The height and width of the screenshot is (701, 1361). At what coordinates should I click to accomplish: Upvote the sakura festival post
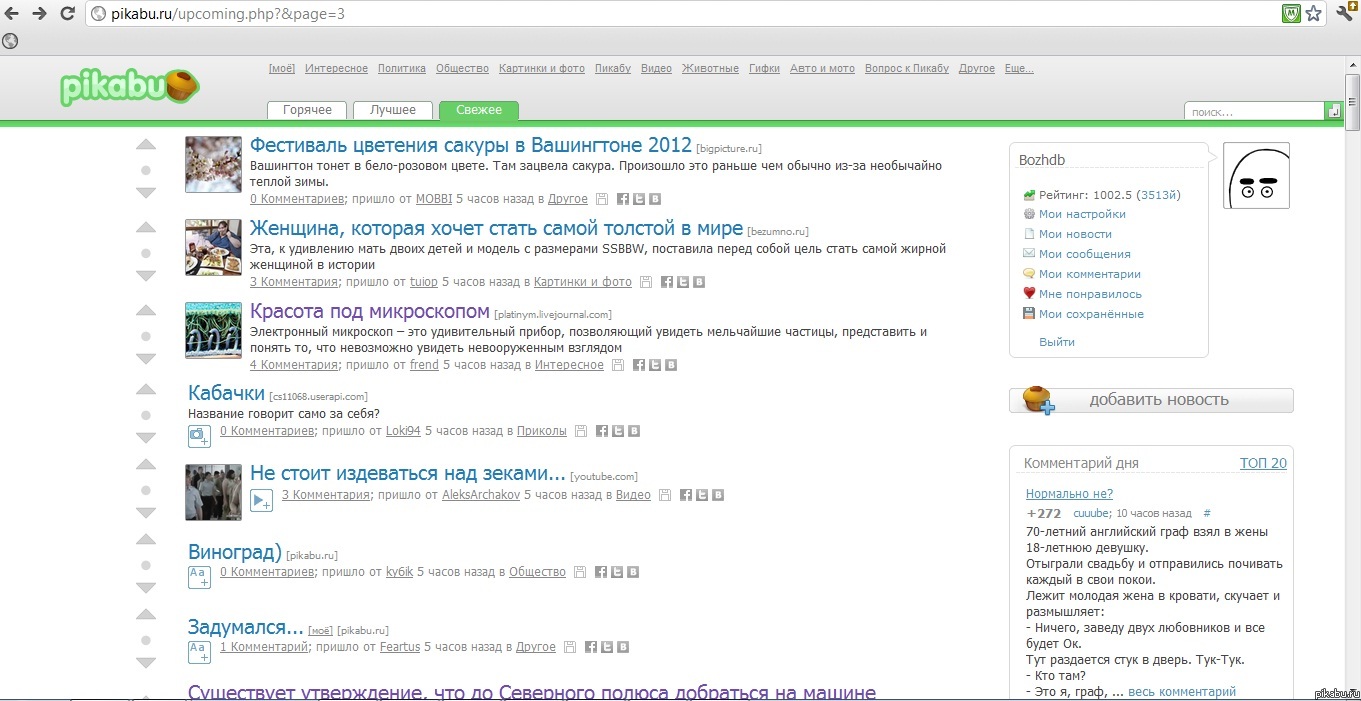pos(145,146)
